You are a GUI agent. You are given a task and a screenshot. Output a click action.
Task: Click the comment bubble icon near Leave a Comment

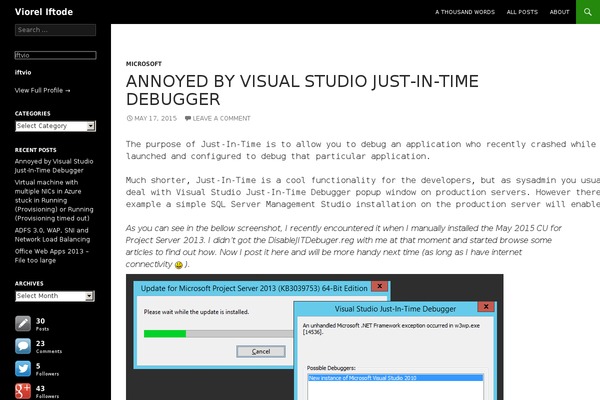click(x=188, y=118)
